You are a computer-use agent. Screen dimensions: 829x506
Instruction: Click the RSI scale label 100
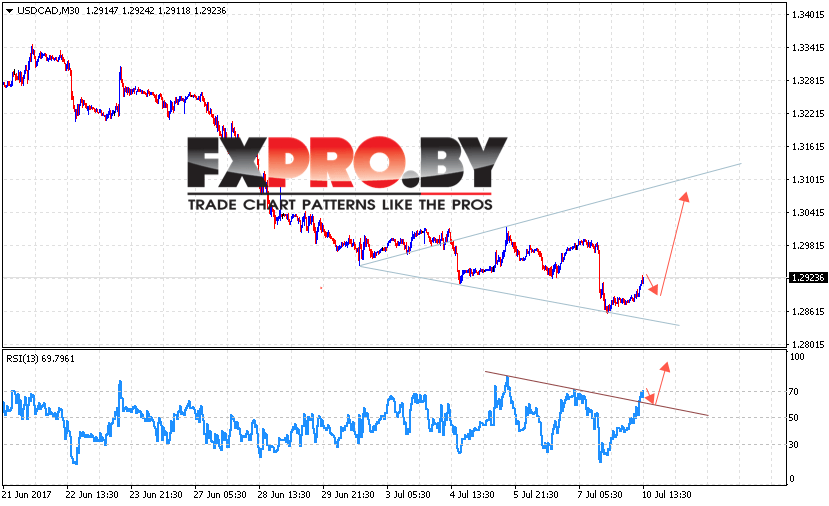pyautogui.click(x=797, y=357)
